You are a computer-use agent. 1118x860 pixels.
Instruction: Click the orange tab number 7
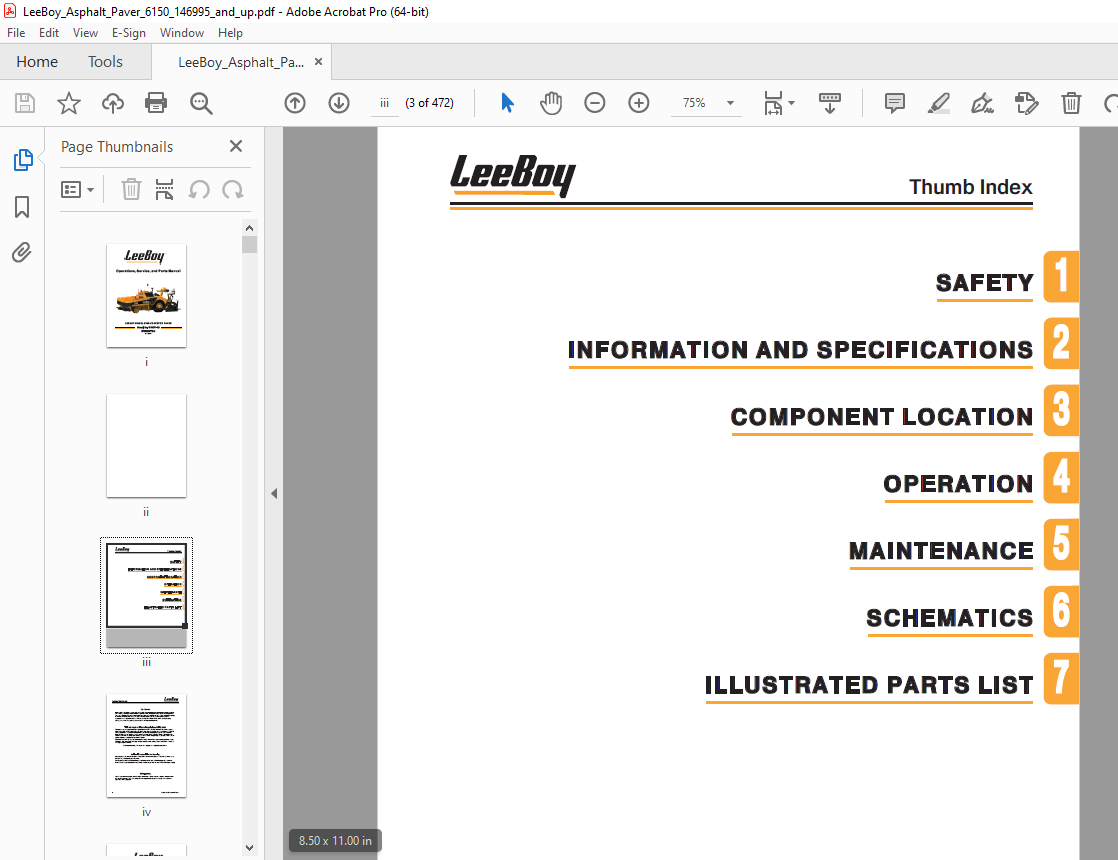(x=1062, y=678)
